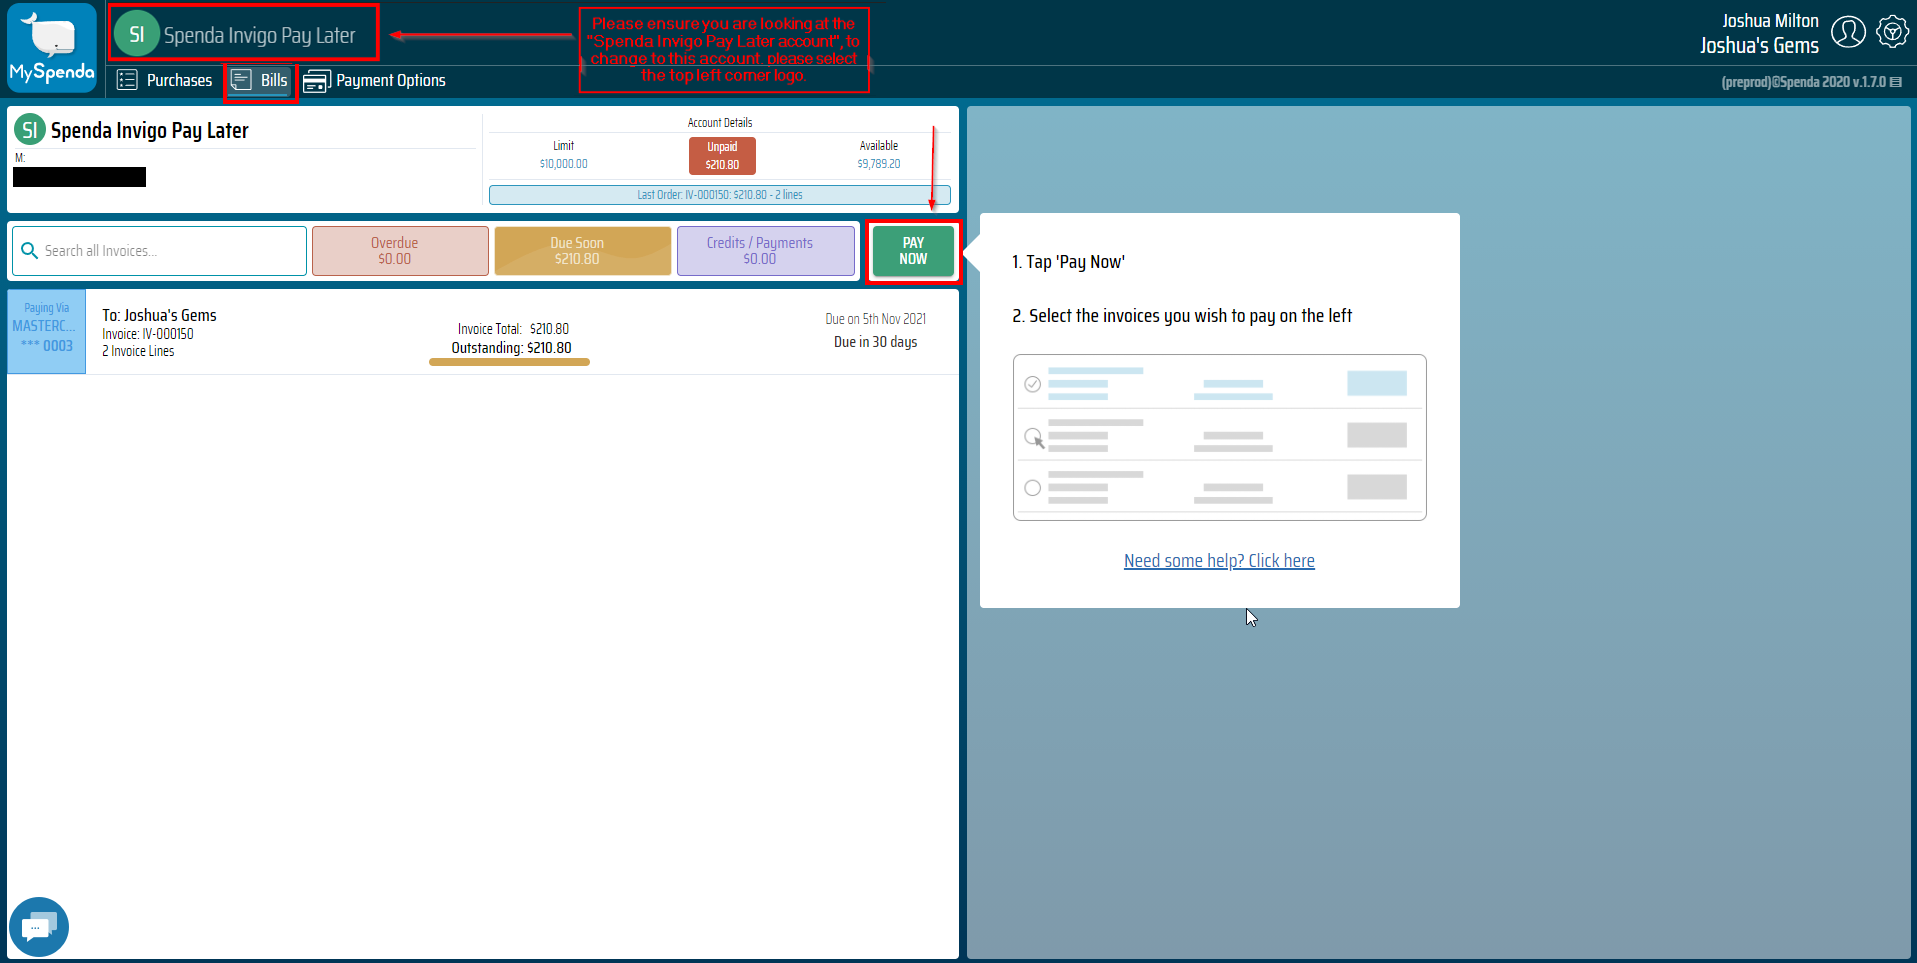Click the invoice selection tutorial illustration
The image size is (1917, 963).
tap(1220, 437)
